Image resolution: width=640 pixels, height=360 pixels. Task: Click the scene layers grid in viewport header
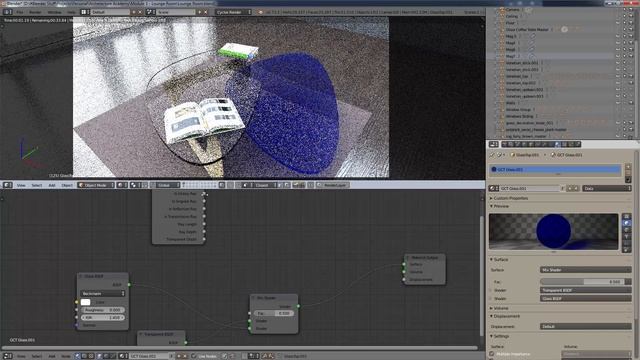pos(199,185)
